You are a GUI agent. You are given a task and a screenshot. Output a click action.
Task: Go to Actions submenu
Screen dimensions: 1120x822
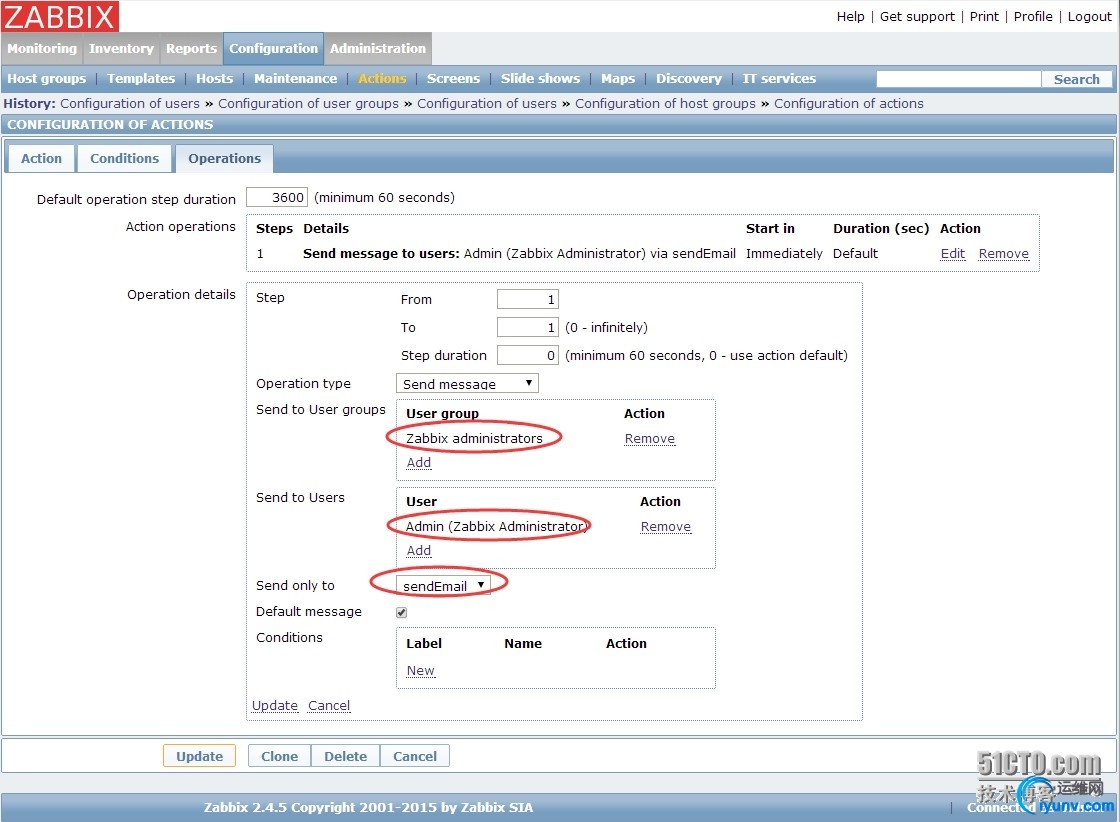[x=382, y=79]
